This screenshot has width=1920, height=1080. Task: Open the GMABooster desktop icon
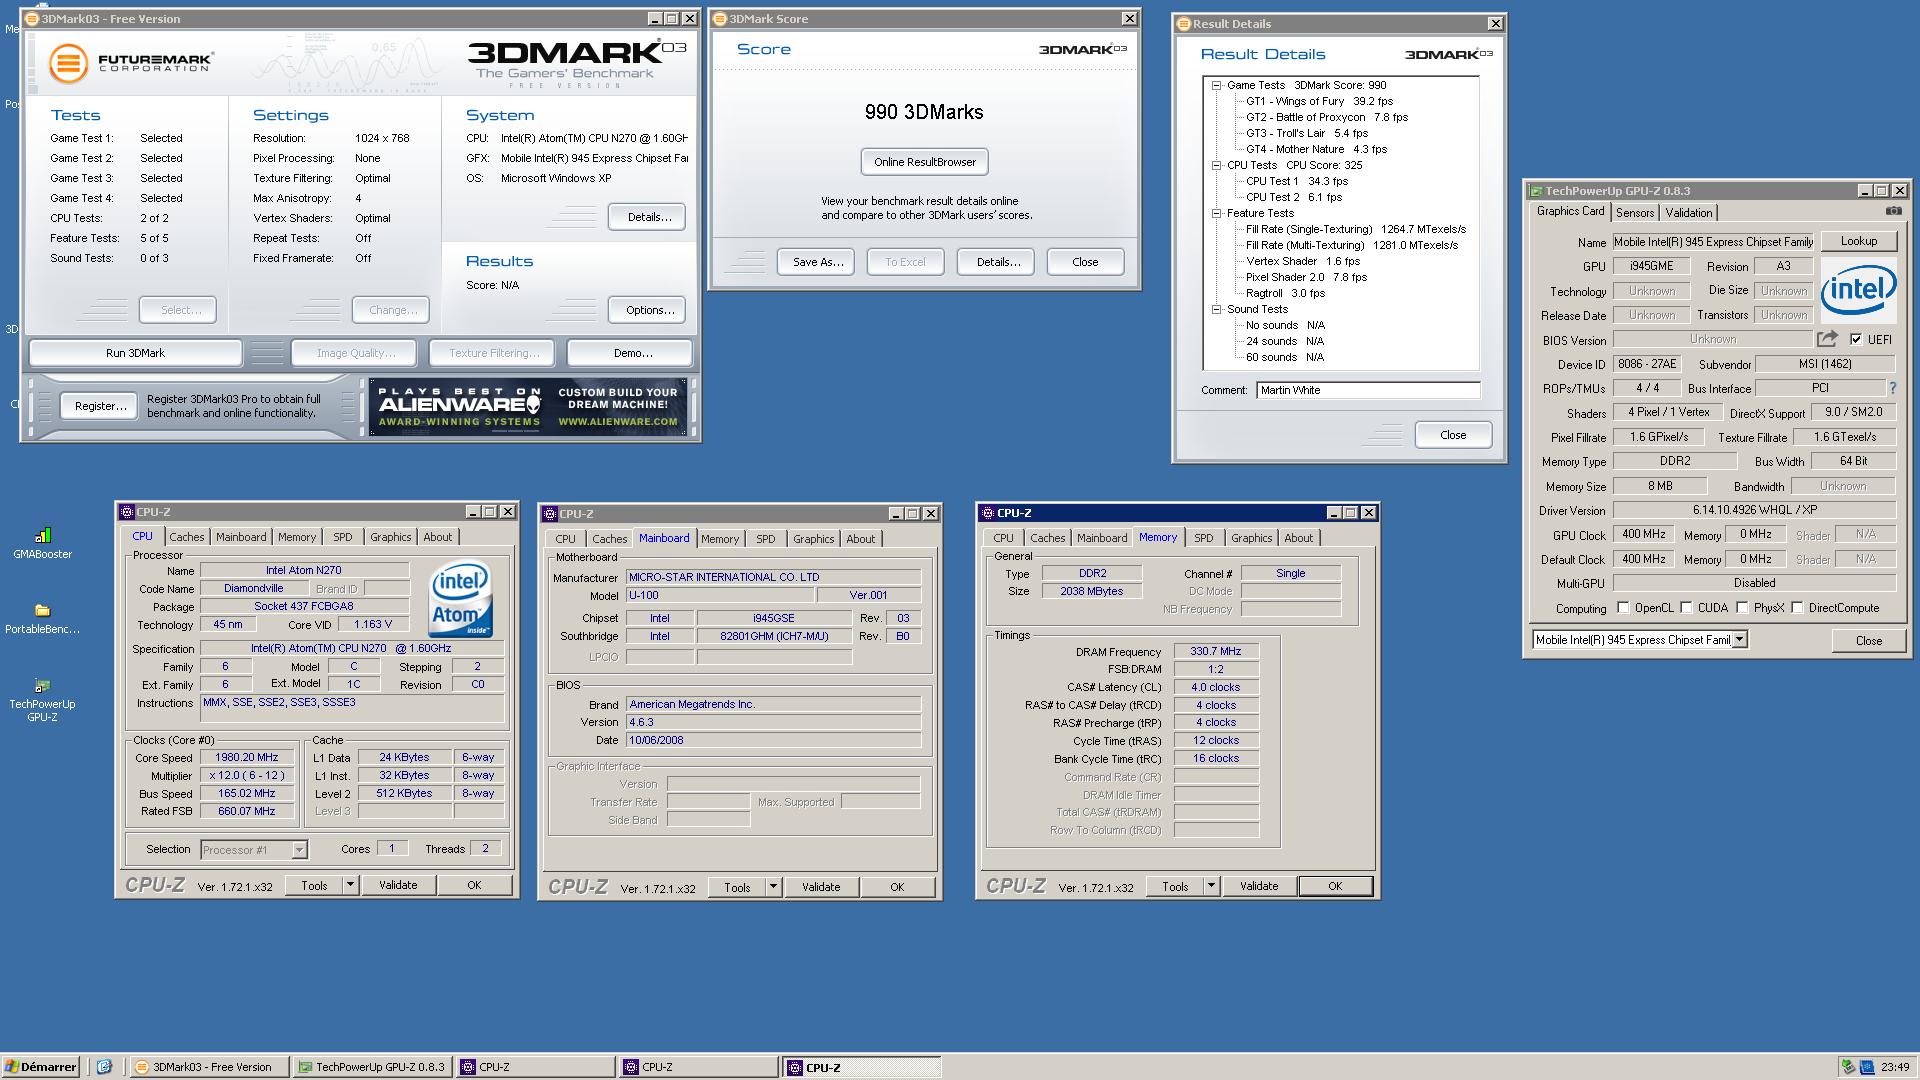(x=42, y=543)
